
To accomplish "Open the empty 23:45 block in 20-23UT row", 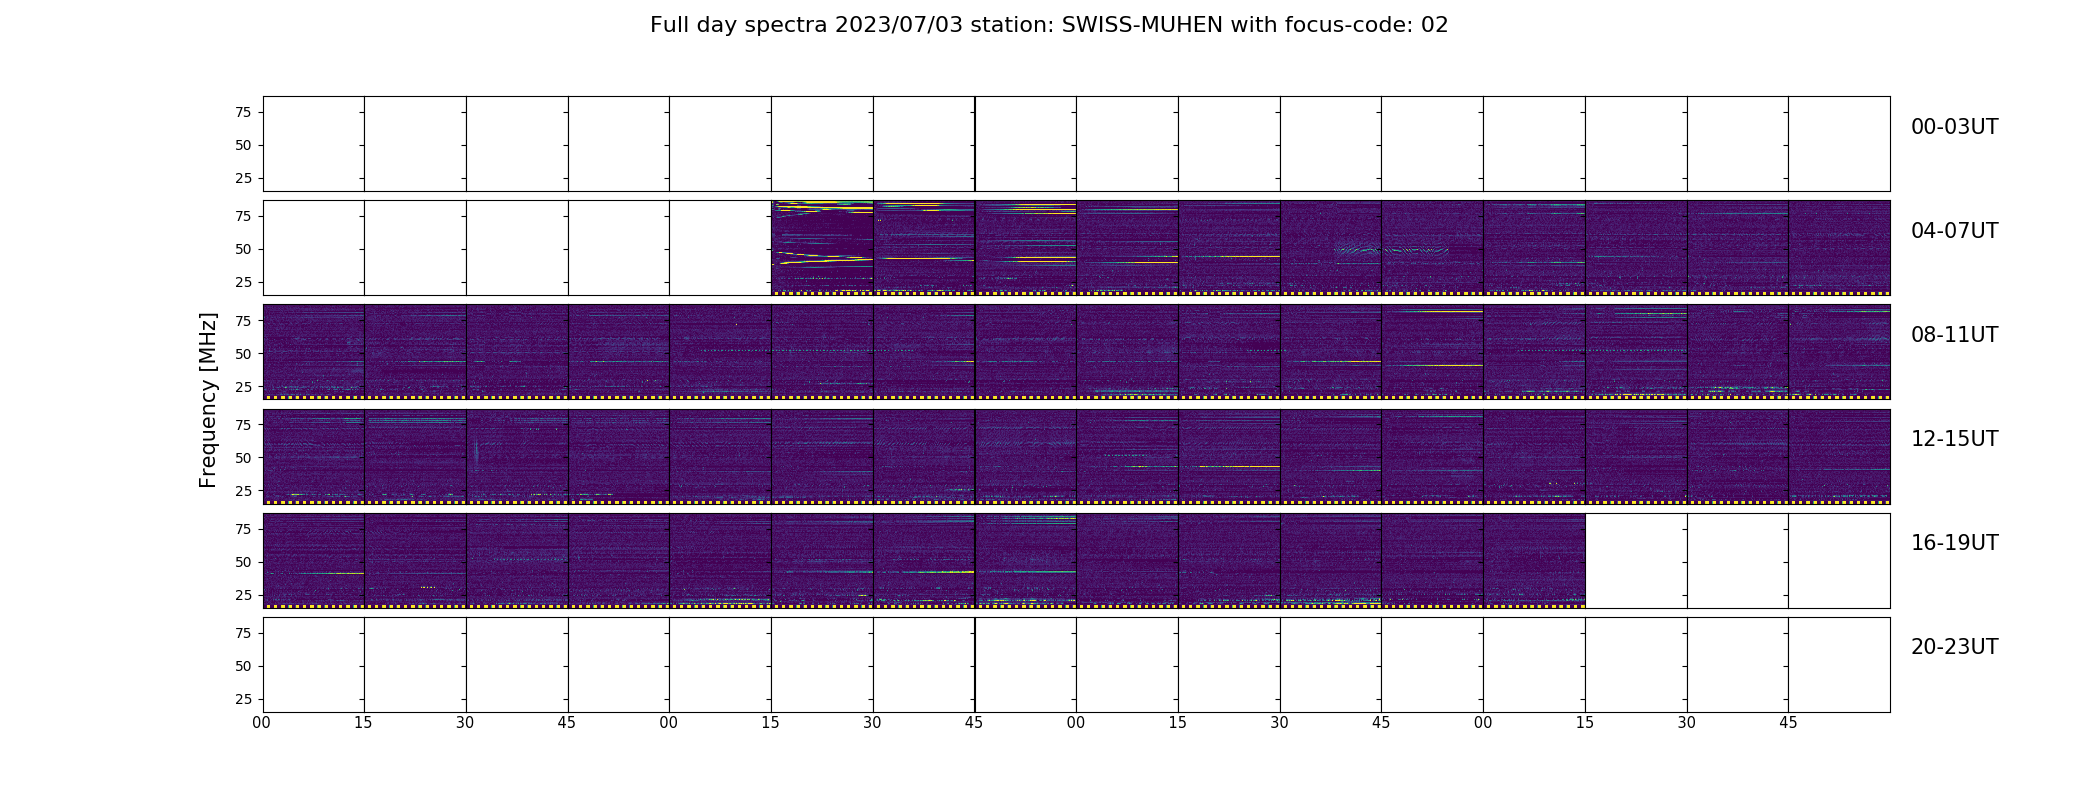I will click(x=1839, y=664).
